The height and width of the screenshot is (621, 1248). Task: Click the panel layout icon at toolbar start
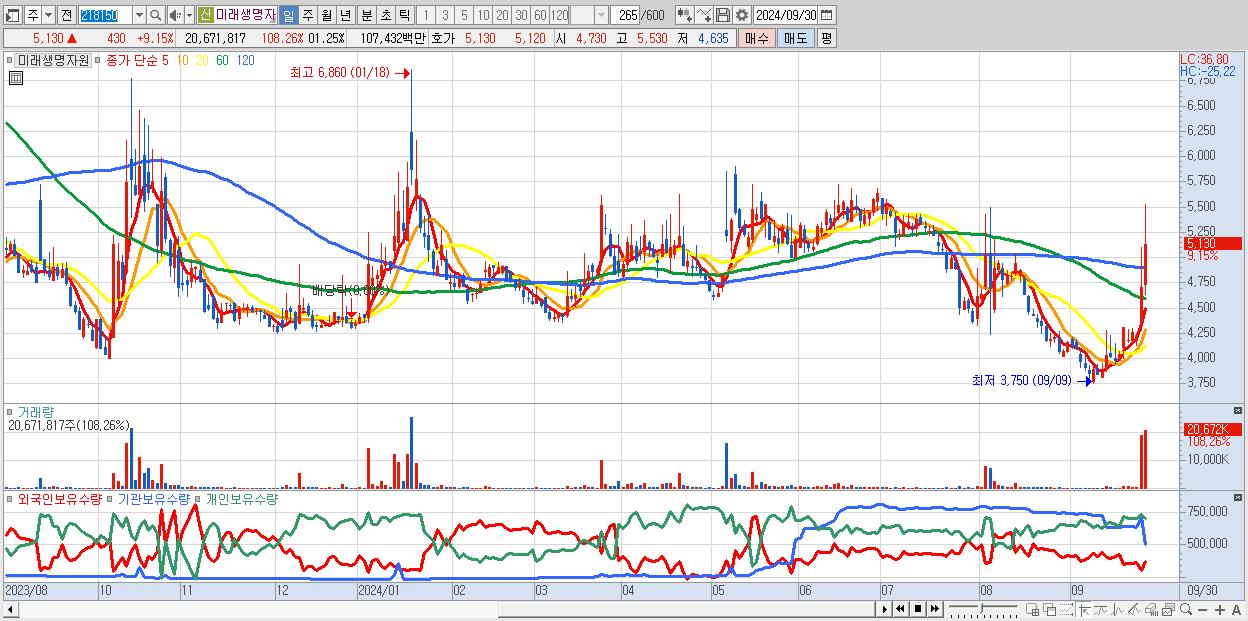(12, 15)
